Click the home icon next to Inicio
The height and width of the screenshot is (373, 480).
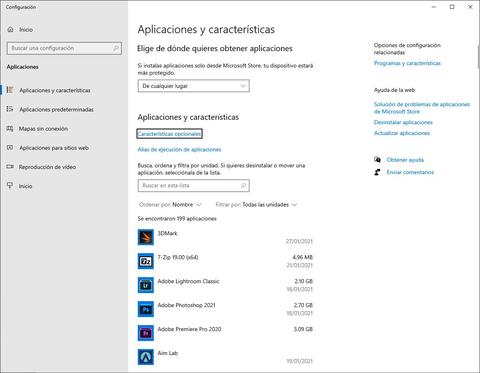tap(10, 30)
